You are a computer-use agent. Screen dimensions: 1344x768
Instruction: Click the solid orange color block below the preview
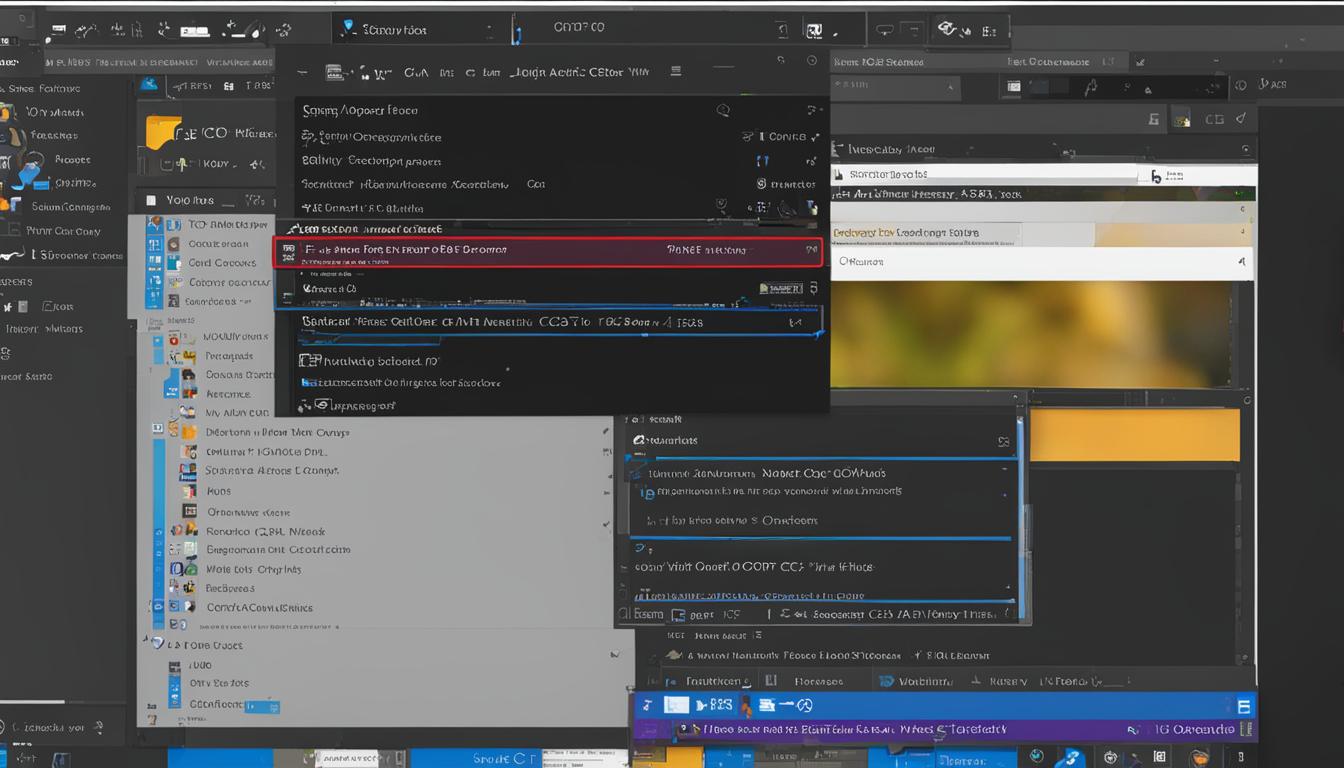pyautogui.click(x=1135, y=435)
